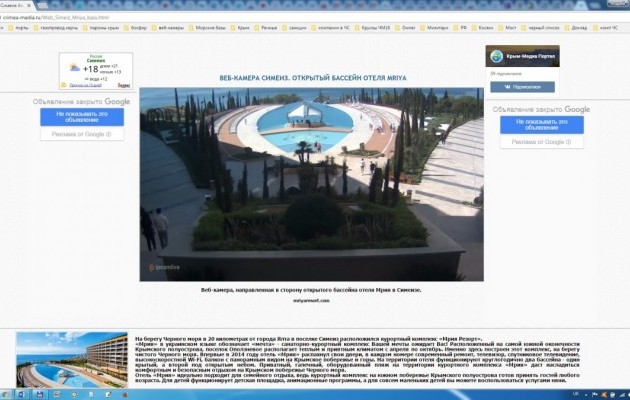The width and height of the screenshot is (630, 400).
Task: Click the Яндекс link in weather widget
Action: [x=124, y=85]
